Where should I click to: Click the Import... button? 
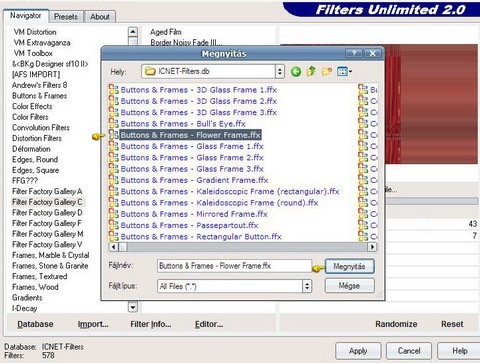93,324
